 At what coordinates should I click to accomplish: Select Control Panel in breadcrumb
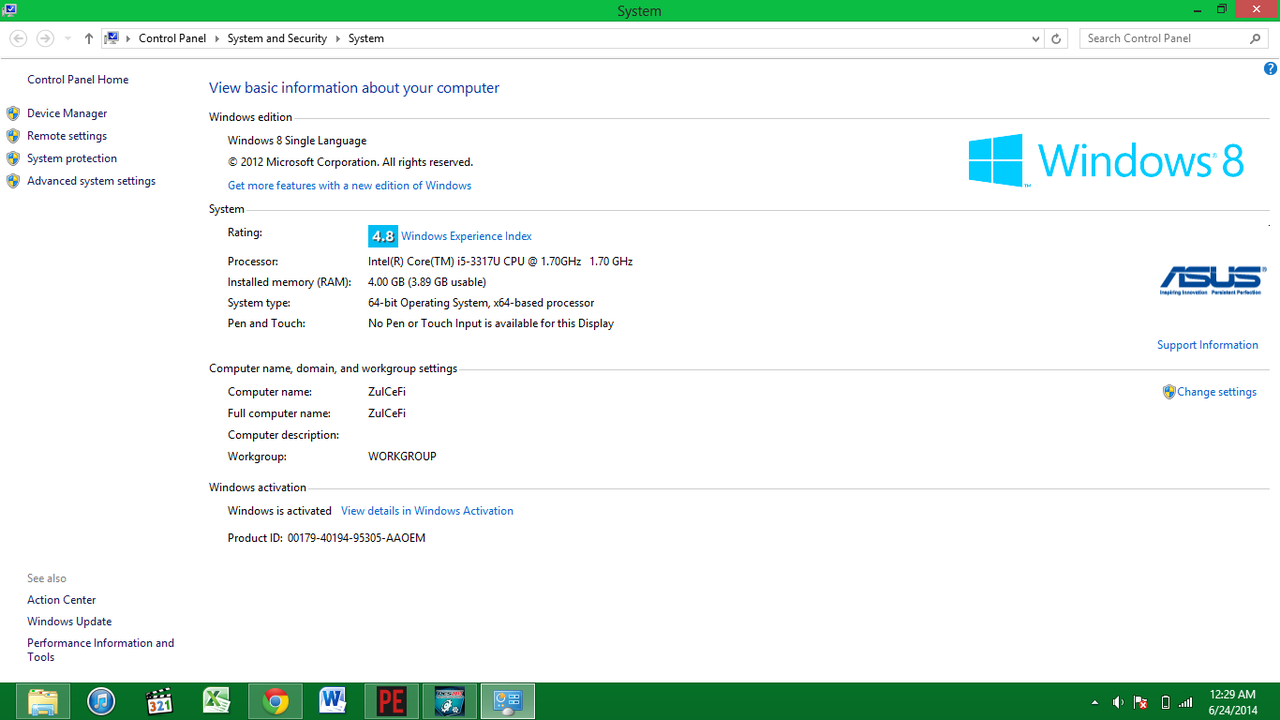click(x=172, y=38)
